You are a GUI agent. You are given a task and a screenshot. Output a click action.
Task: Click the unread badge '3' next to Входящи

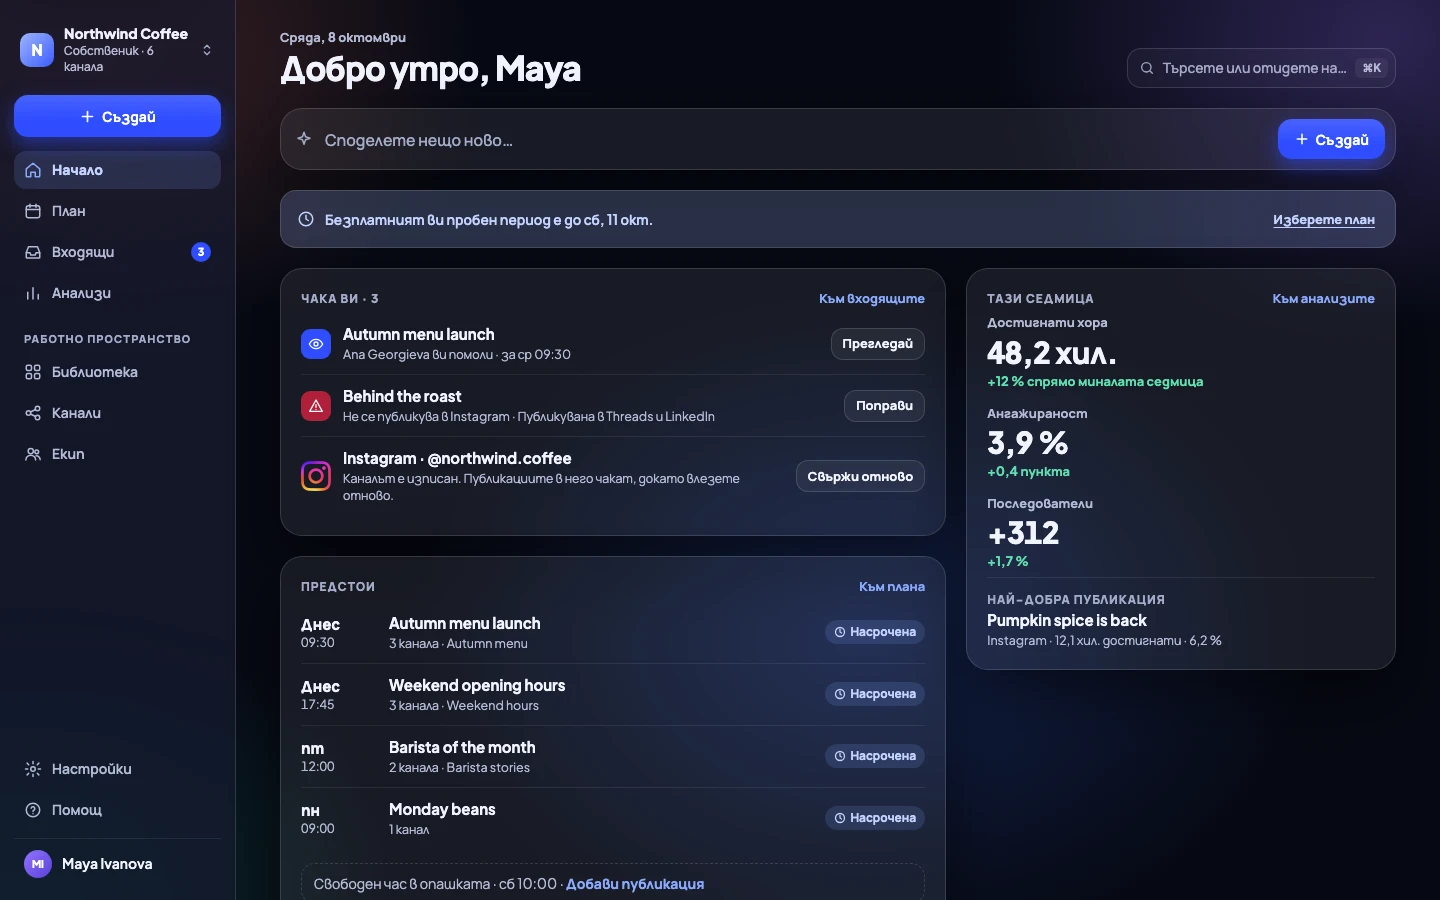tap(201, 252)
